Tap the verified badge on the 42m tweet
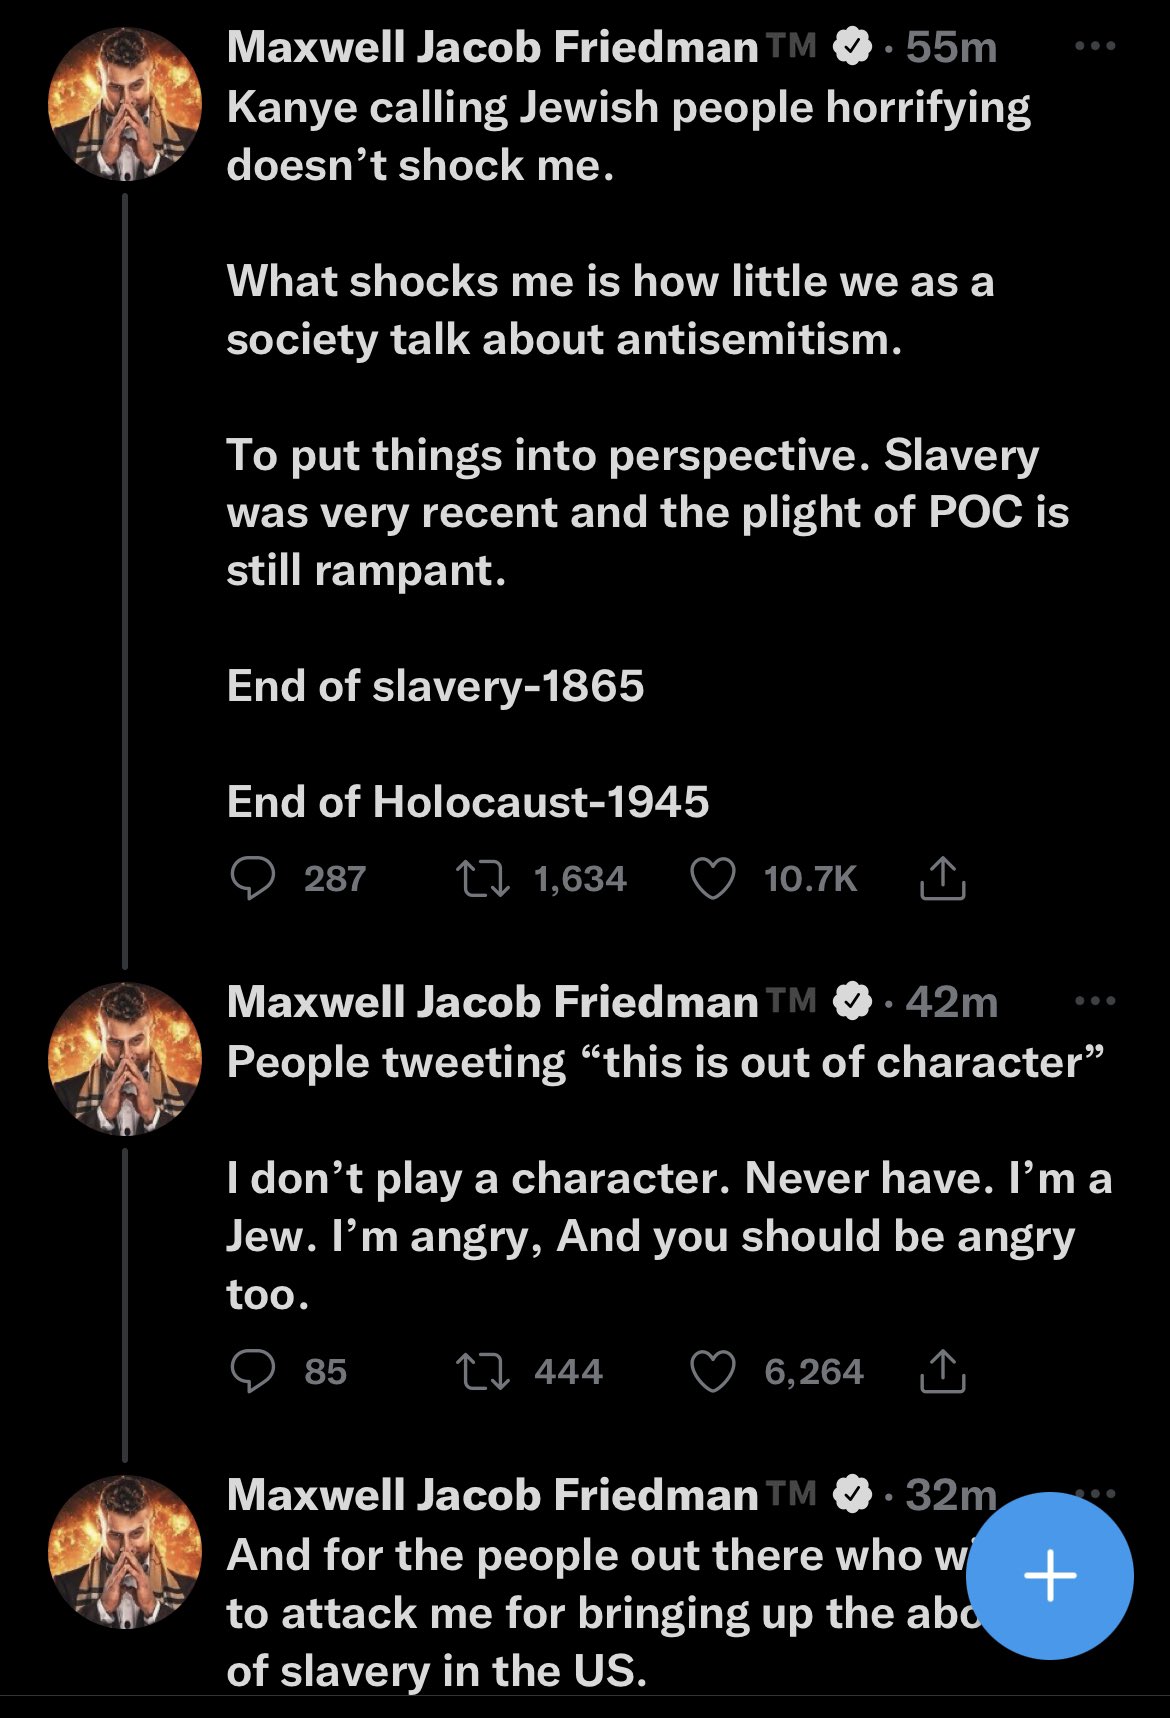Viewport: 1170px width, 1718px height. [x=852, y=1001]
